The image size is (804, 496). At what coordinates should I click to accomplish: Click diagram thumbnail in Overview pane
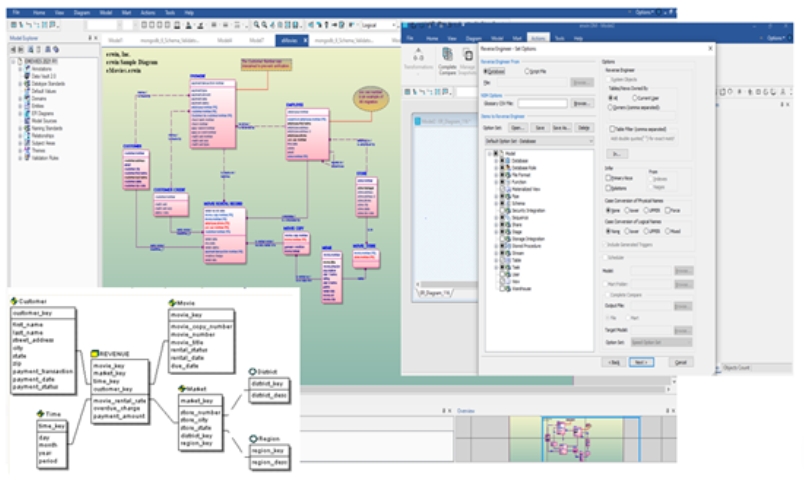pos(567,439)
